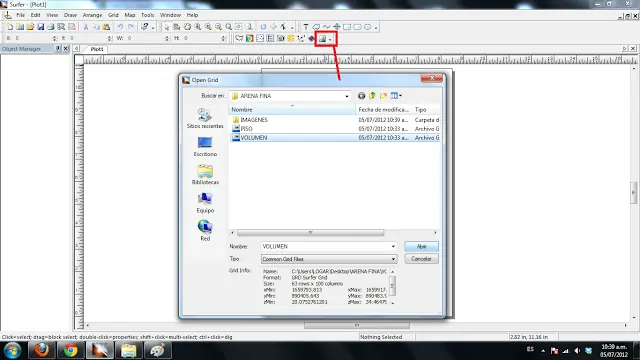Screen dimensions: 640x360
Task: Open the File menu
Action: coord(20,15)
